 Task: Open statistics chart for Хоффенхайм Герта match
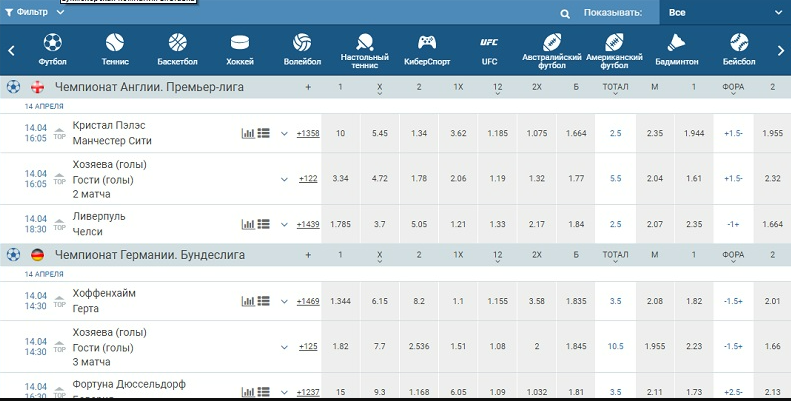248,301
